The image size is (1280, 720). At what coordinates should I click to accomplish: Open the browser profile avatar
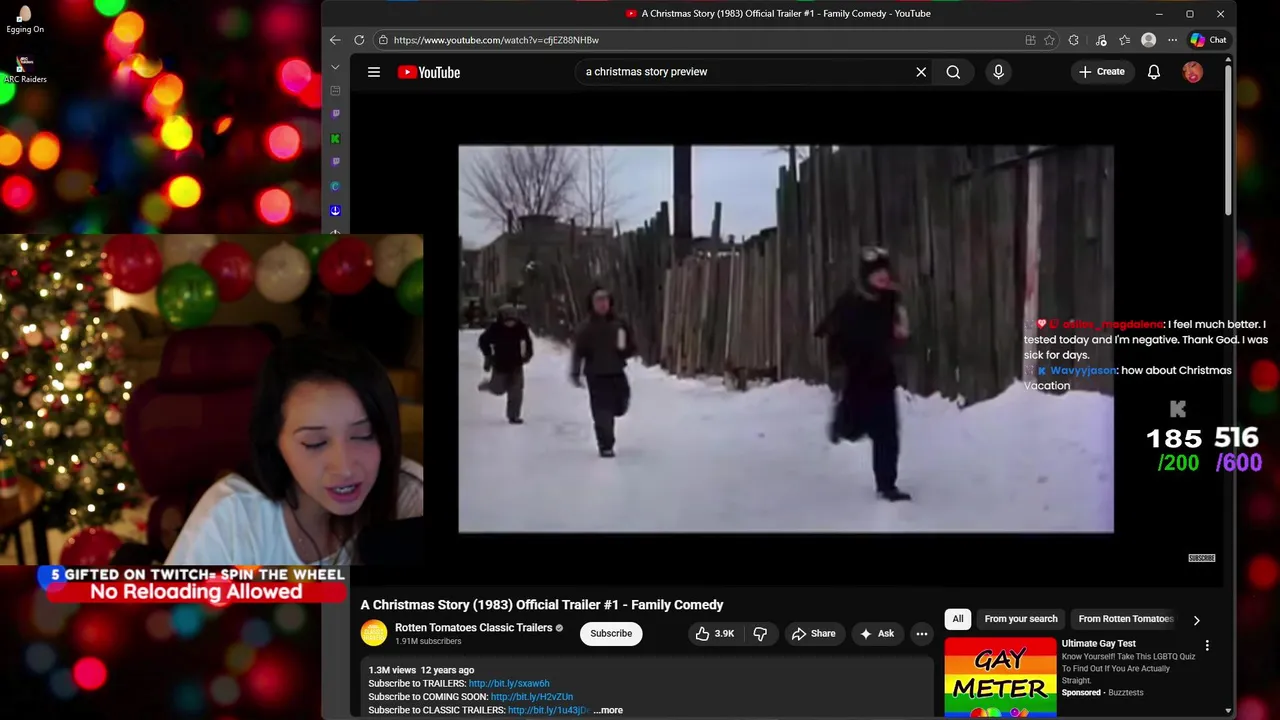(x=1149, y=40)
